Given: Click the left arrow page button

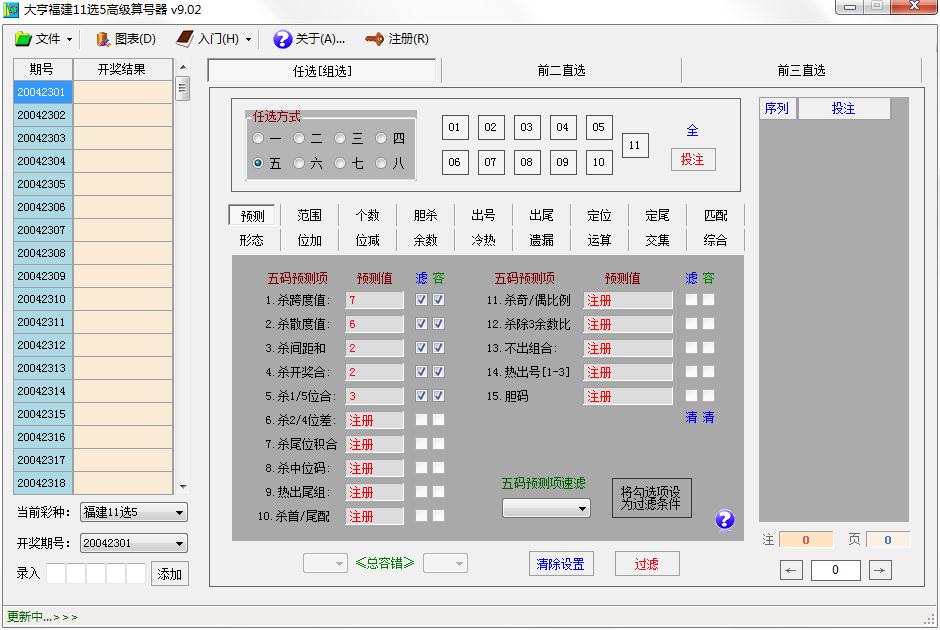Looking at the screenshot, I should point(791,570).
